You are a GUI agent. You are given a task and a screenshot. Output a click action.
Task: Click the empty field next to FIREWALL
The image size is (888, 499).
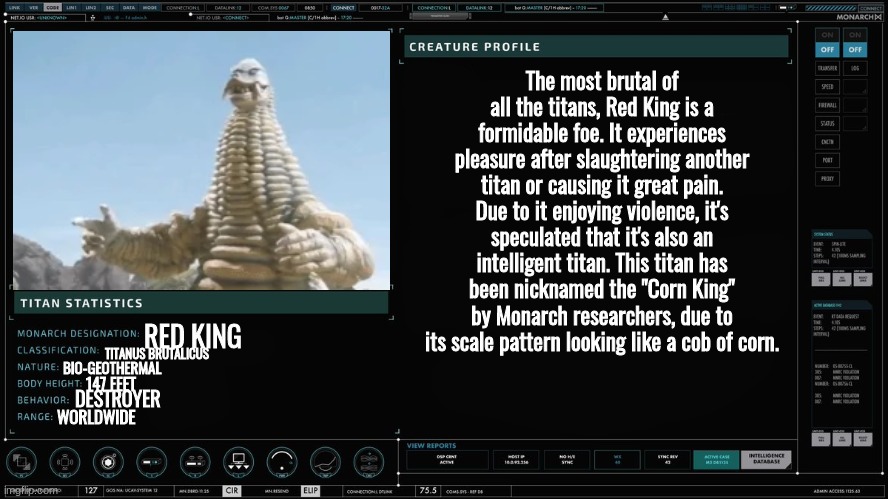coord(855,105)
